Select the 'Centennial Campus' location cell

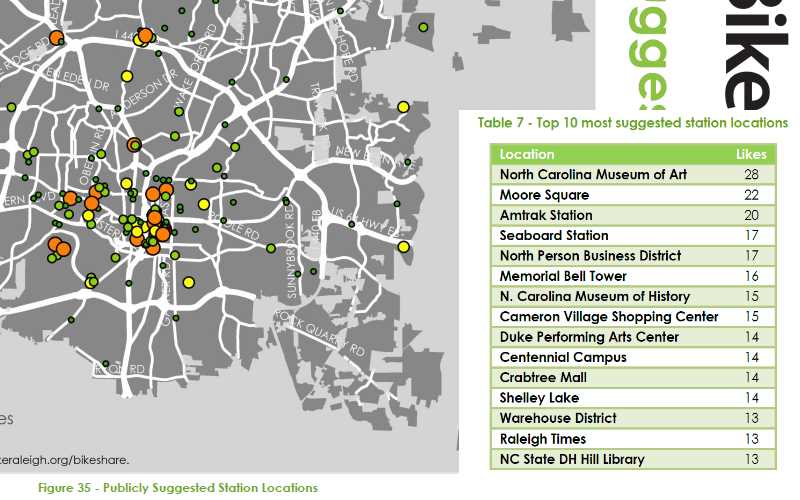563,357
